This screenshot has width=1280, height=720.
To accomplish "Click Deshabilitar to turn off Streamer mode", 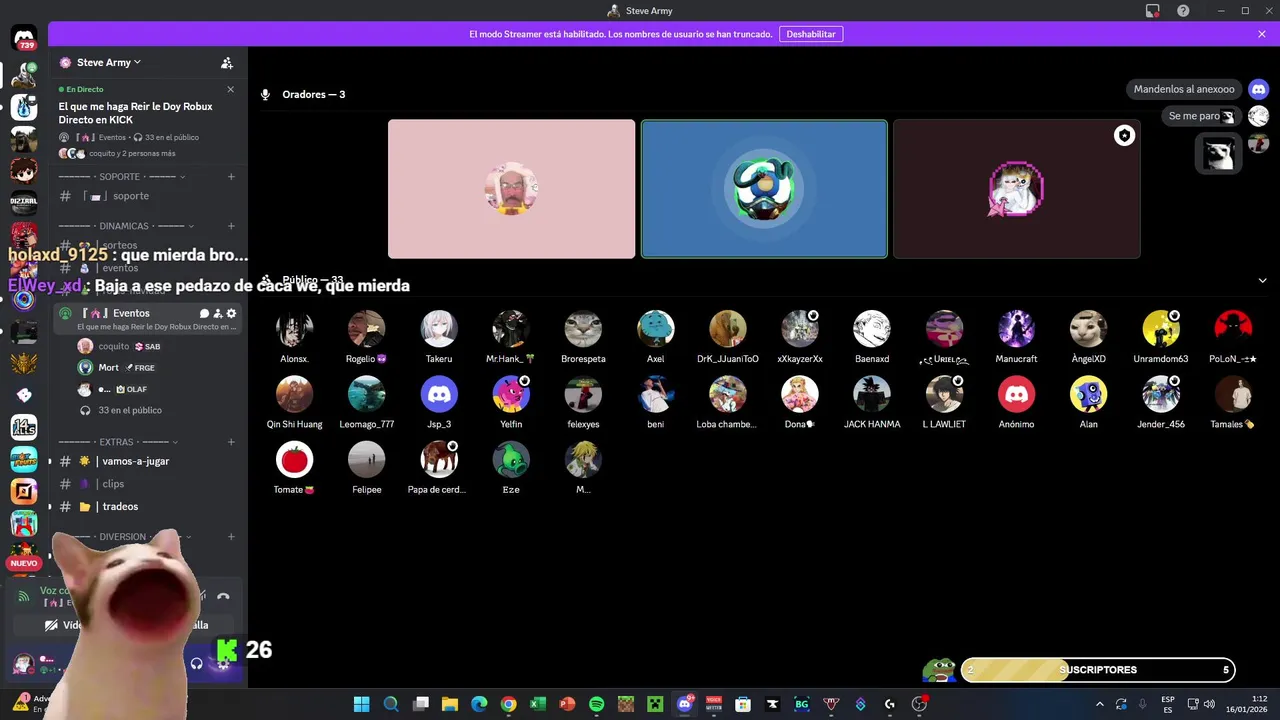I will [811, 34].
